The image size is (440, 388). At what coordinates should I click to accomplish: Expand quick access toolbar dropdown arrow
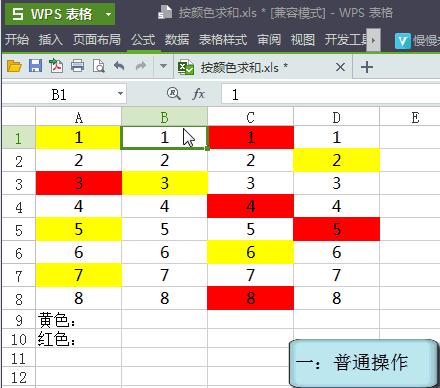coord(163,66)
